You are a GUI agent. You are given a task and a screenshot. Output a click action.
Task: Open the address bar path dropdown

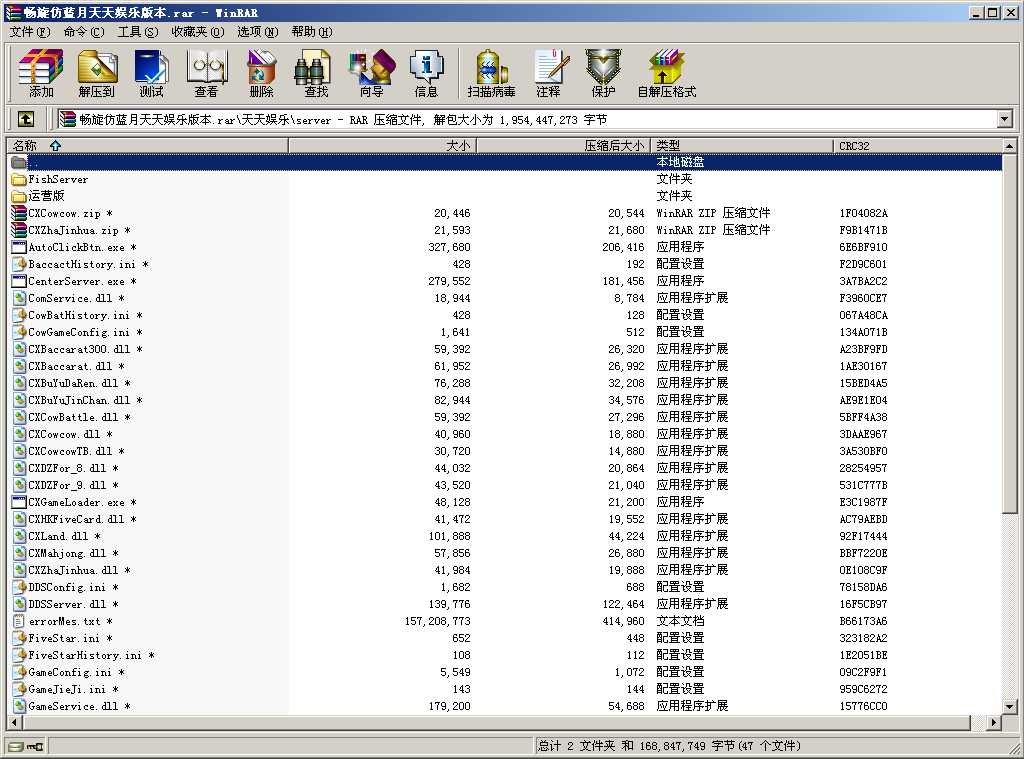1005,119
